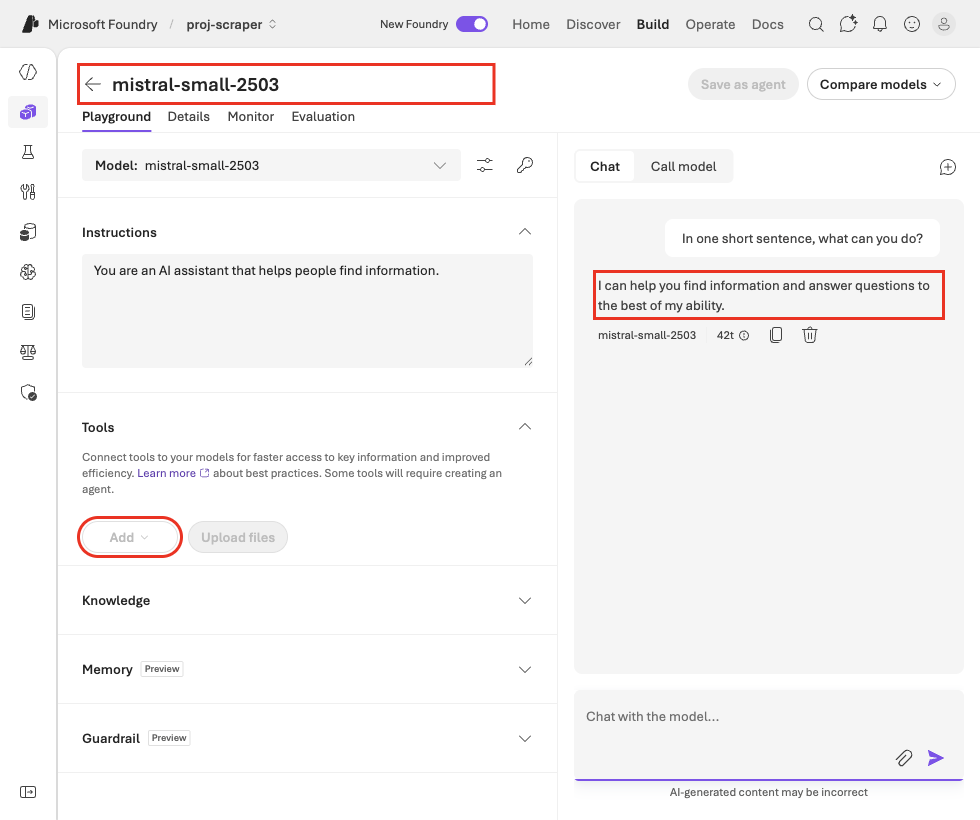Click the 42t token count

tap(725, 336)
